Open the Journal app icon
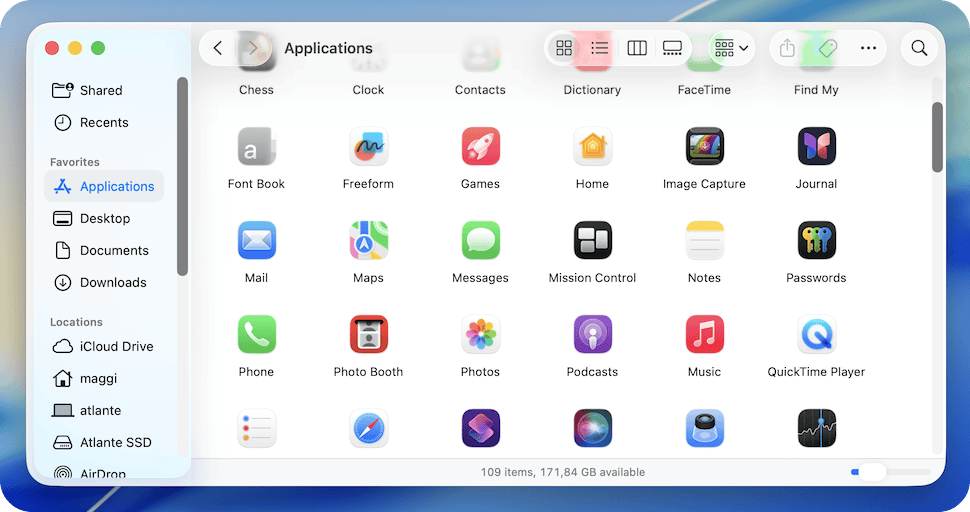 pyautogui.click(x=816, y=147)
